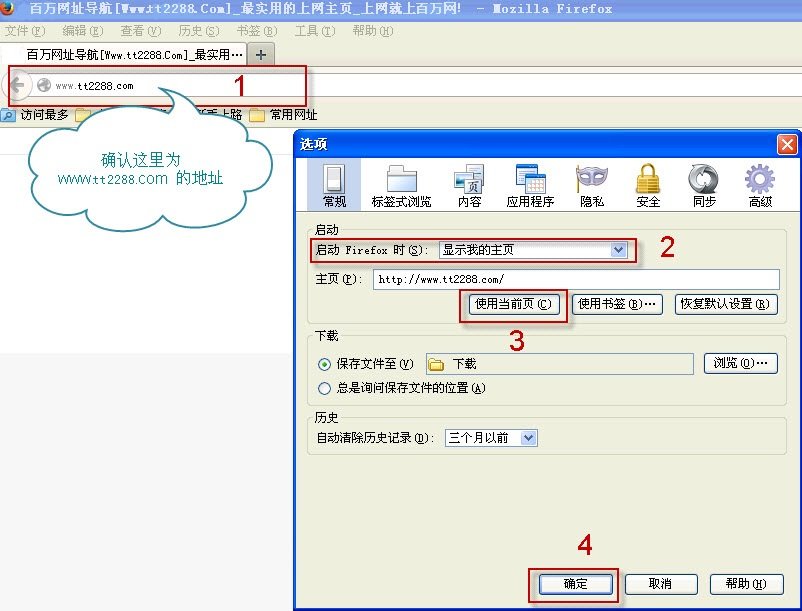Open the 高级 (Advanced) gear panel

point(760,186)
